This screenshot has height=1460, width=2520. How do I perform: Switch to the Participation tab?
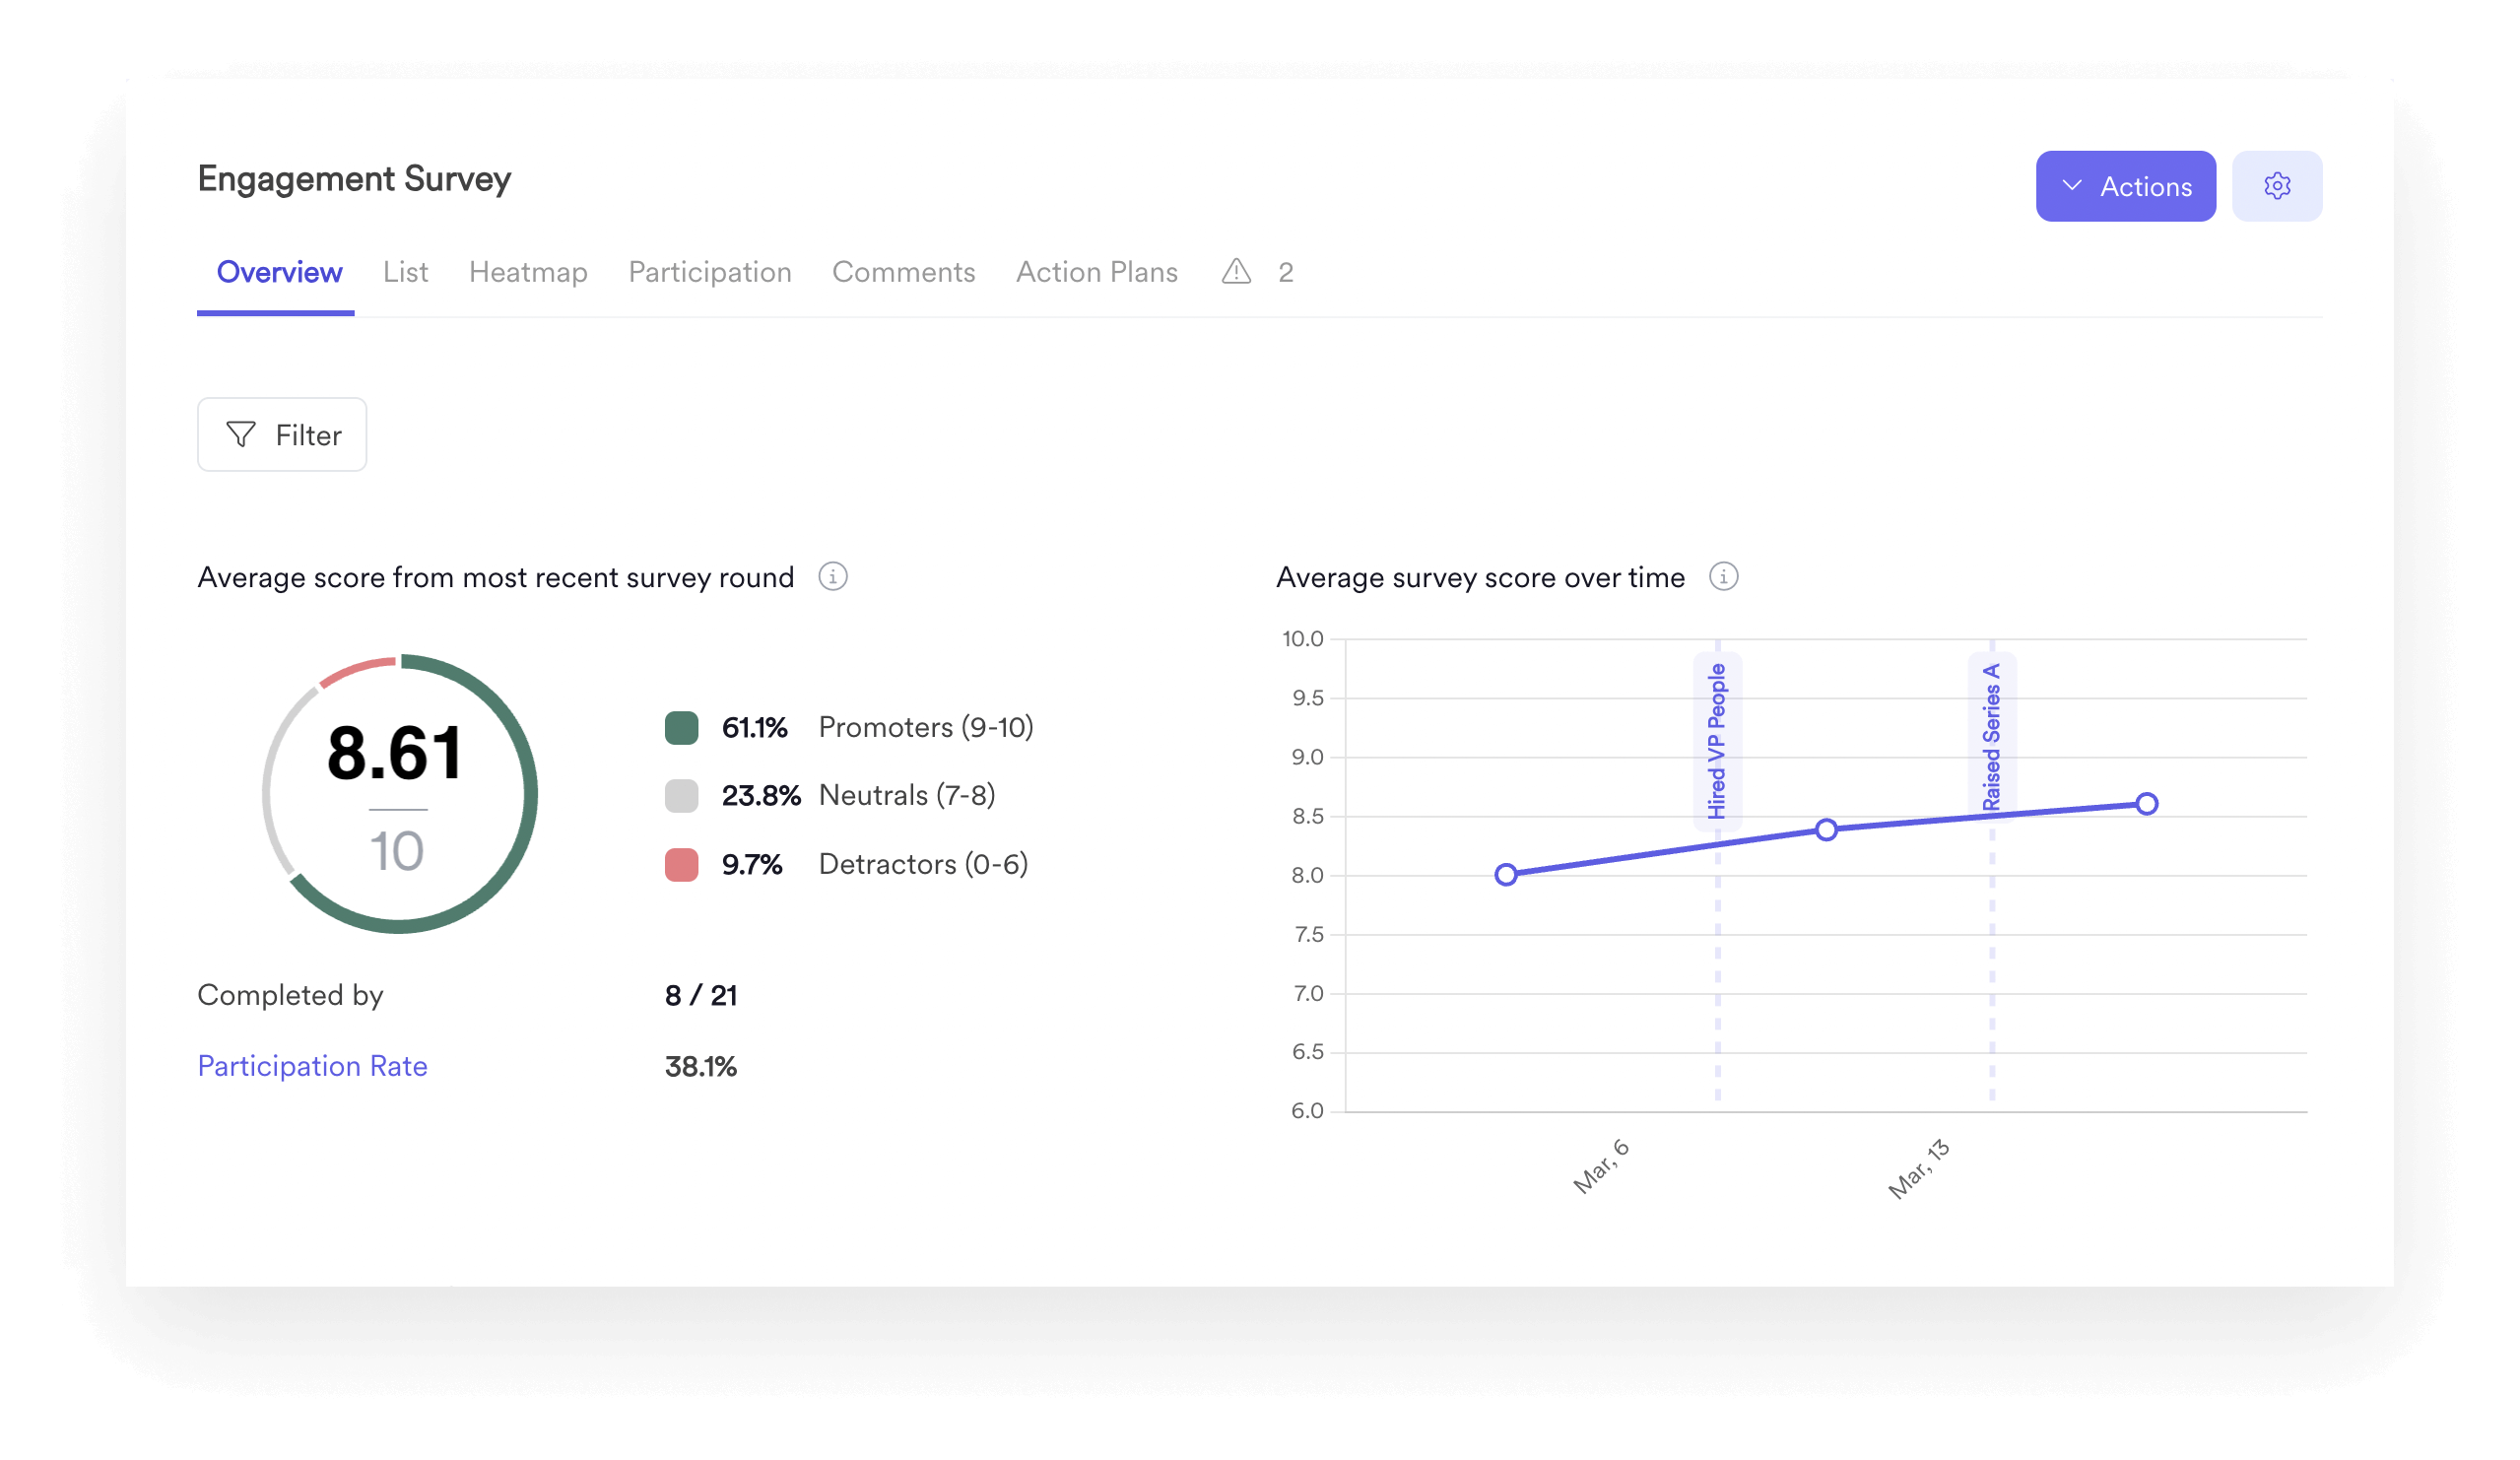[x=709, y=271]
